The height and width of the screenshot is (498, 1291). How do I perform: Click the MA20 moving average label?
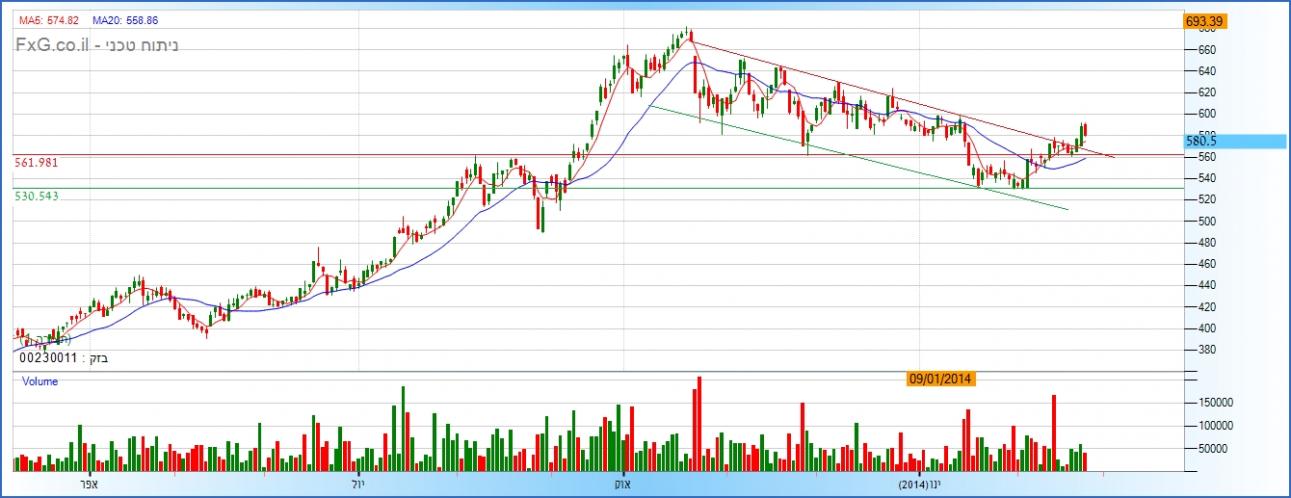[125, 20]
